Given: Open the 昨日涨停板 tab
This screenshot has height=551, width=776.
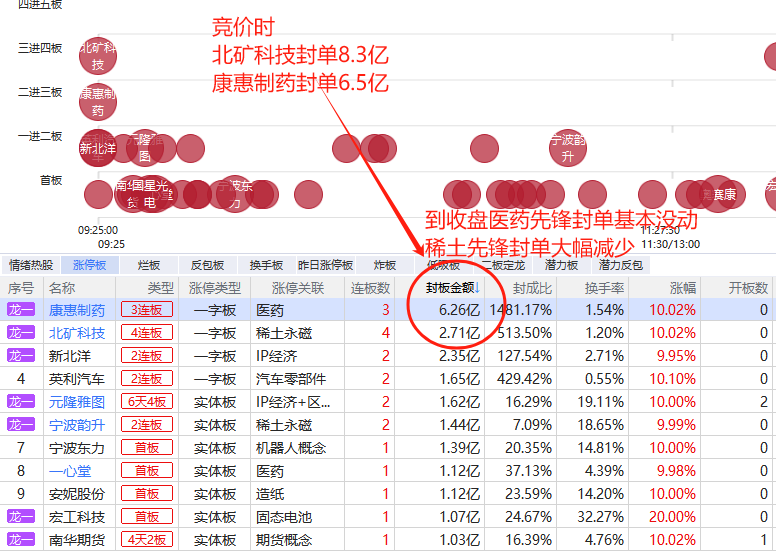Looking at the screenshot, I should [325, 265].
